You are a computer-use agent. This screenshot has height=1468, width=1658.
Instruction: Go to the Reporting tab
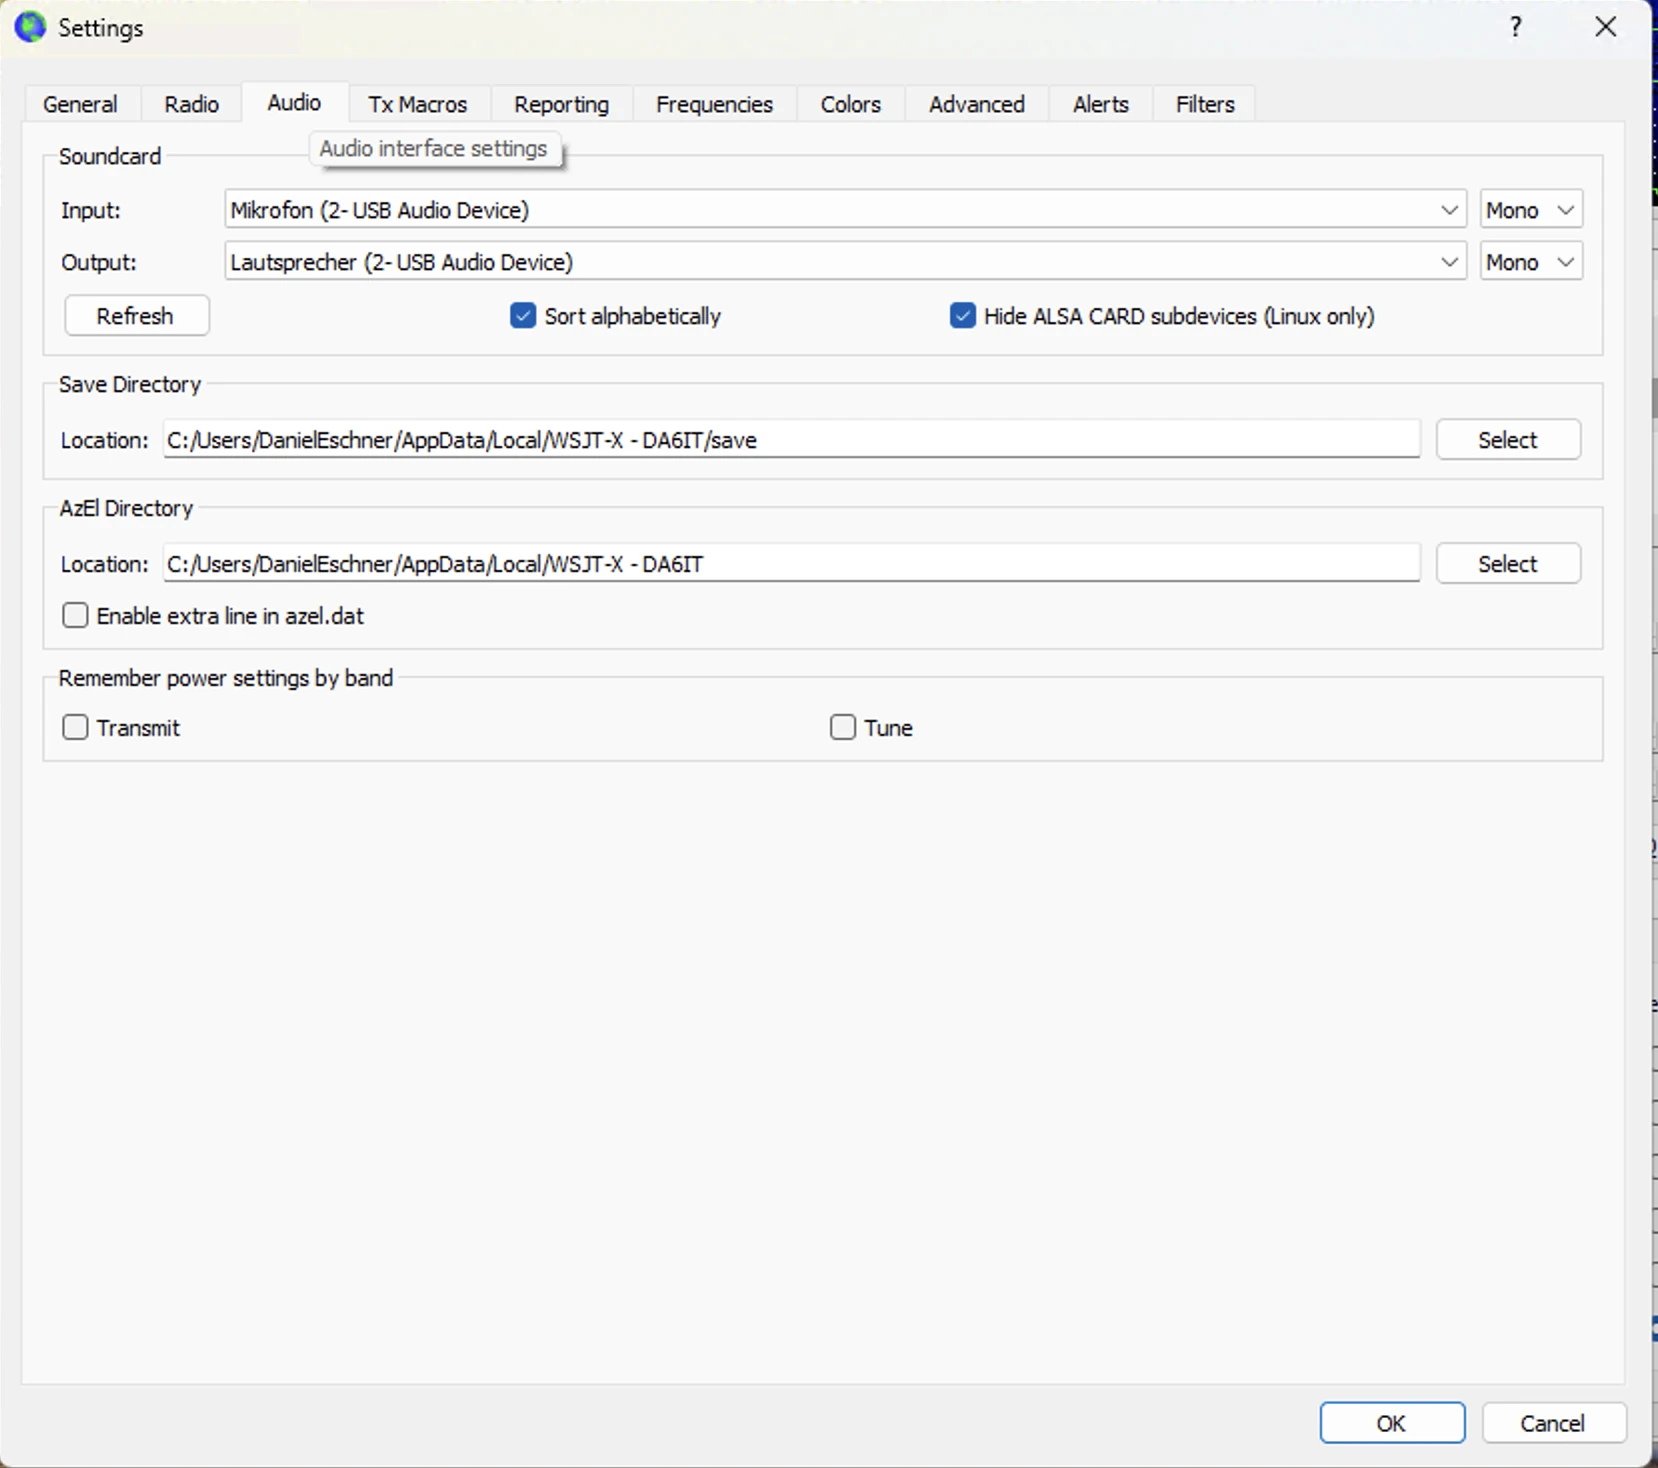click(561, 104)
